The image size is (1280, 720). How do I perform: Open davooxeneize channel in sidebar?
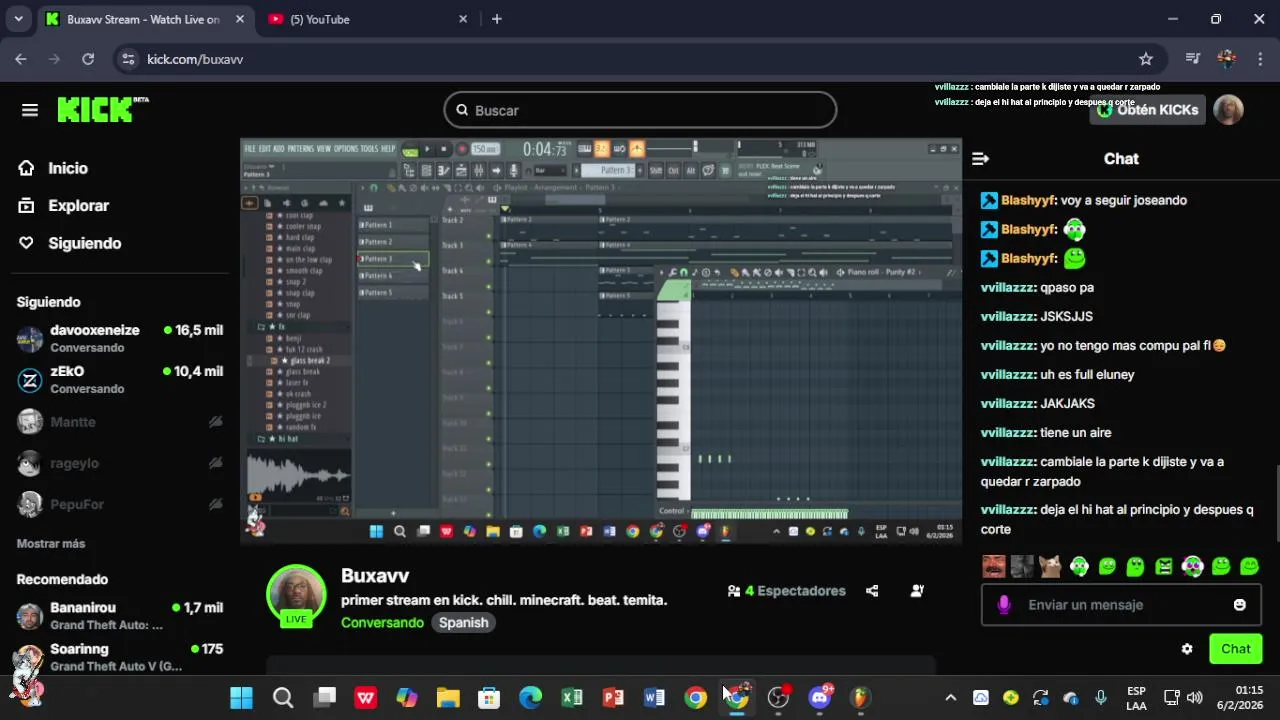120,338
